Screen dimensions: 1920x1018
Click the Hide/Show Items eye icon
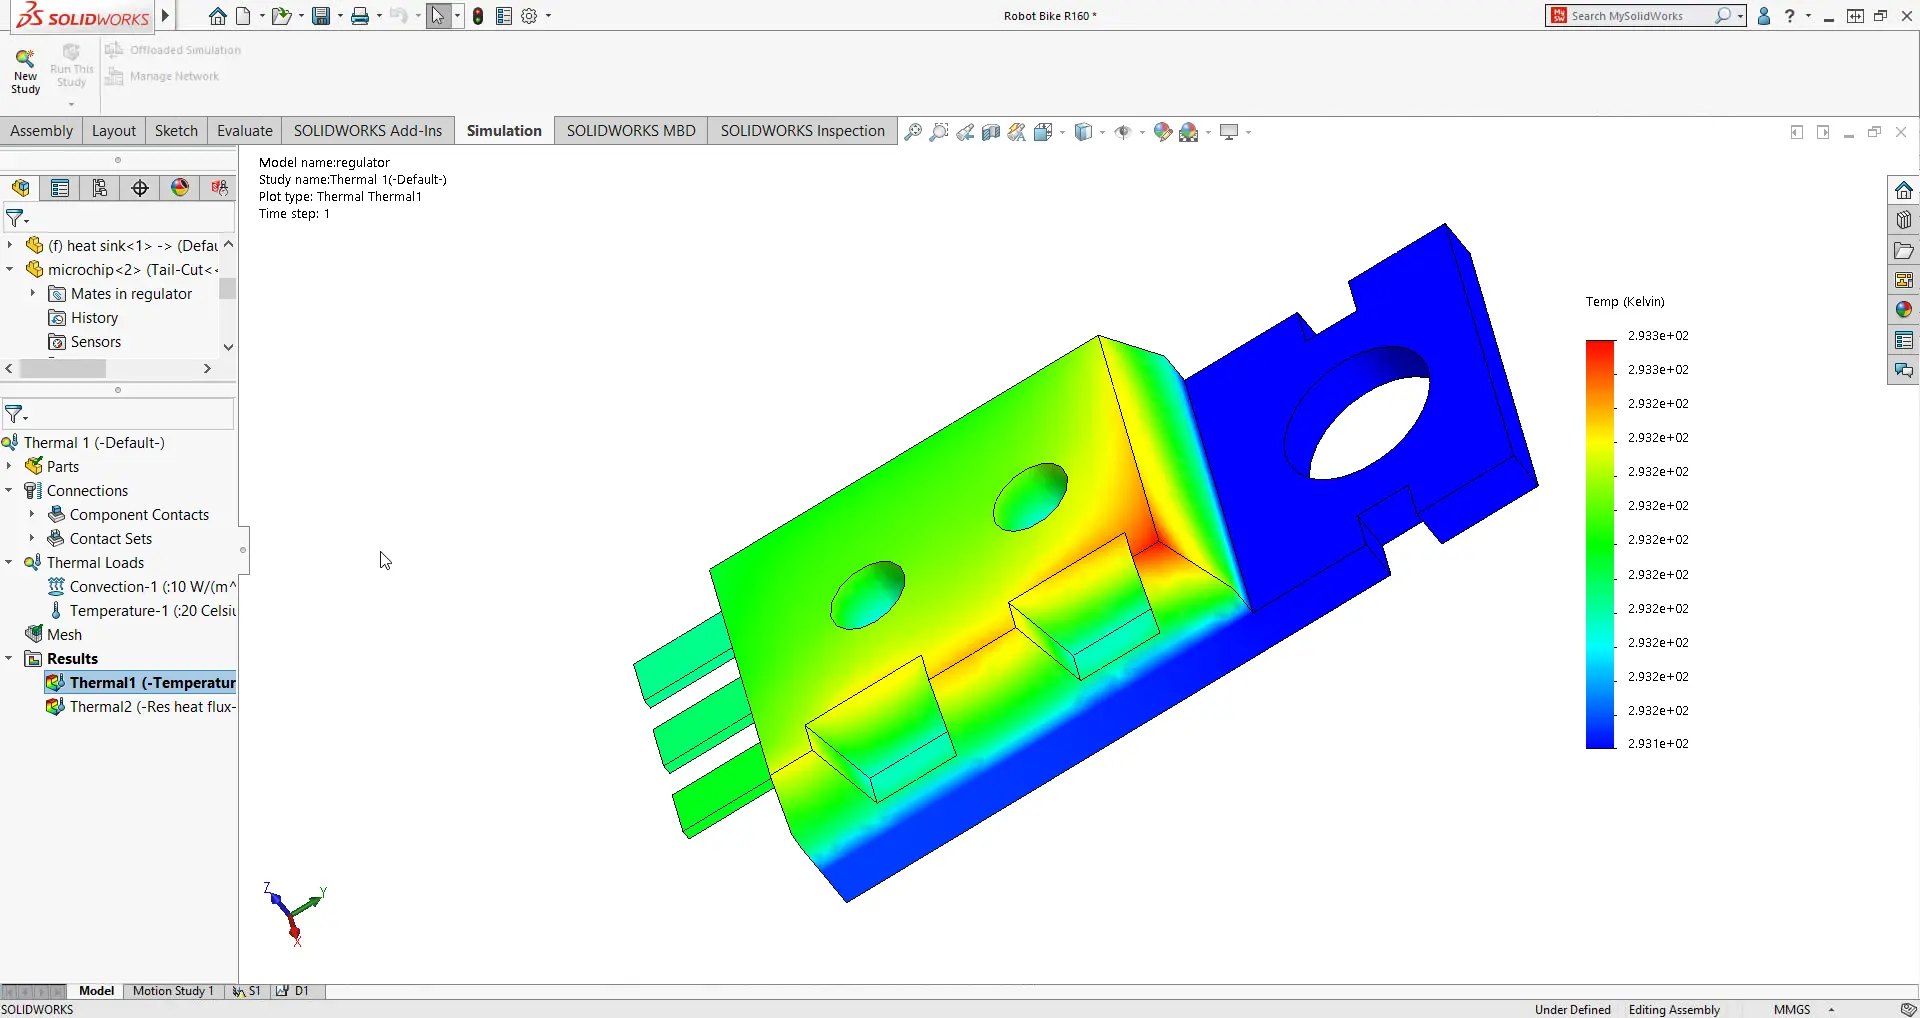coord(1123,132)
